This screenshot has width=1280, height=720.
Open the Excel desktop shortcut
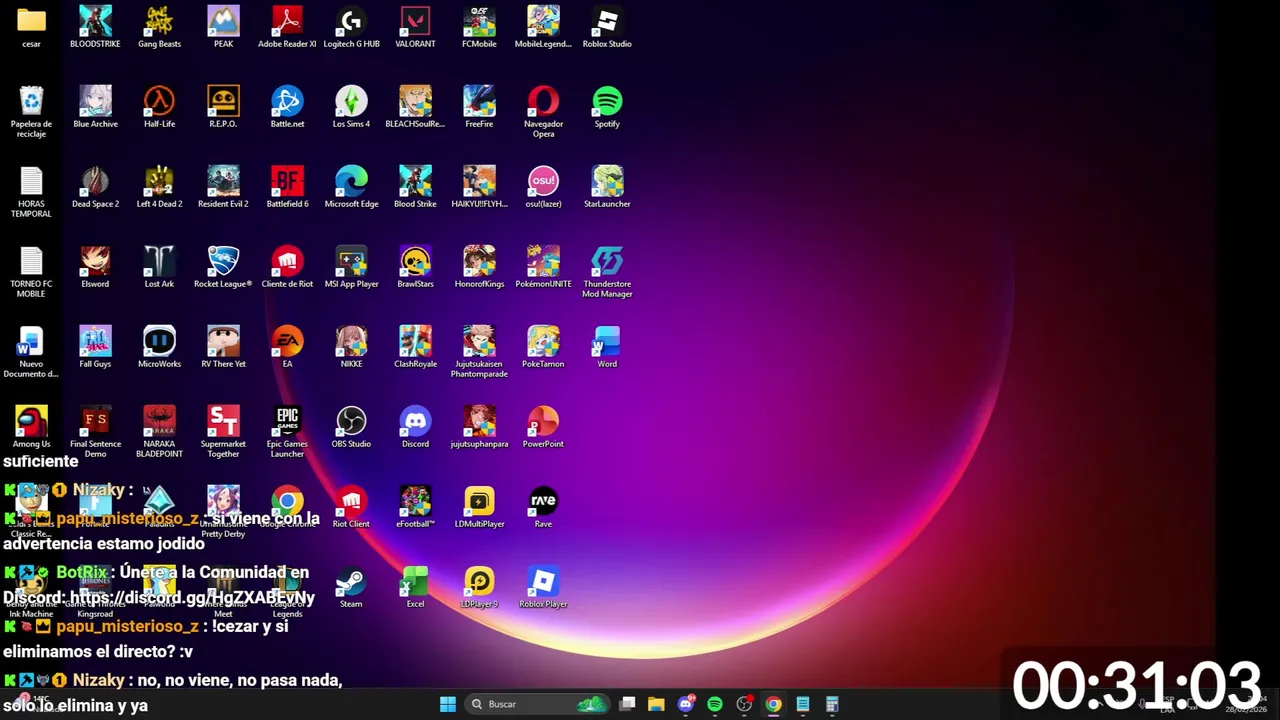[415, 587]
